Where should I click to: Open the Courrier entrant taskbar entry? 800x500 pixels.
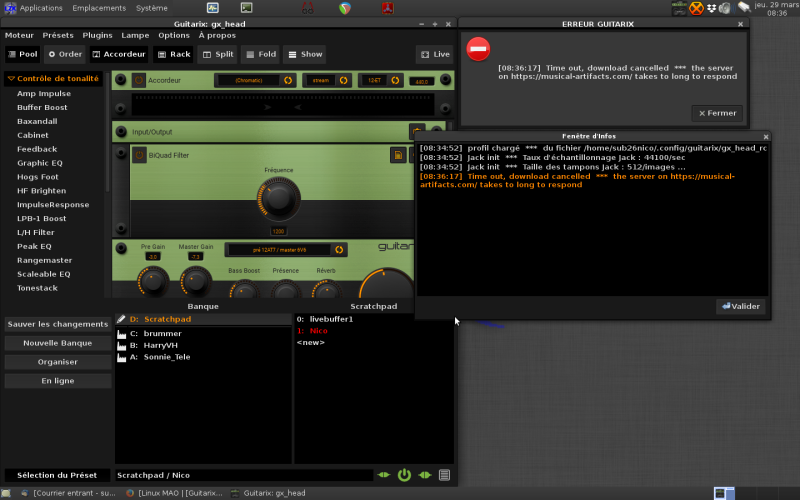click(68, 493)
